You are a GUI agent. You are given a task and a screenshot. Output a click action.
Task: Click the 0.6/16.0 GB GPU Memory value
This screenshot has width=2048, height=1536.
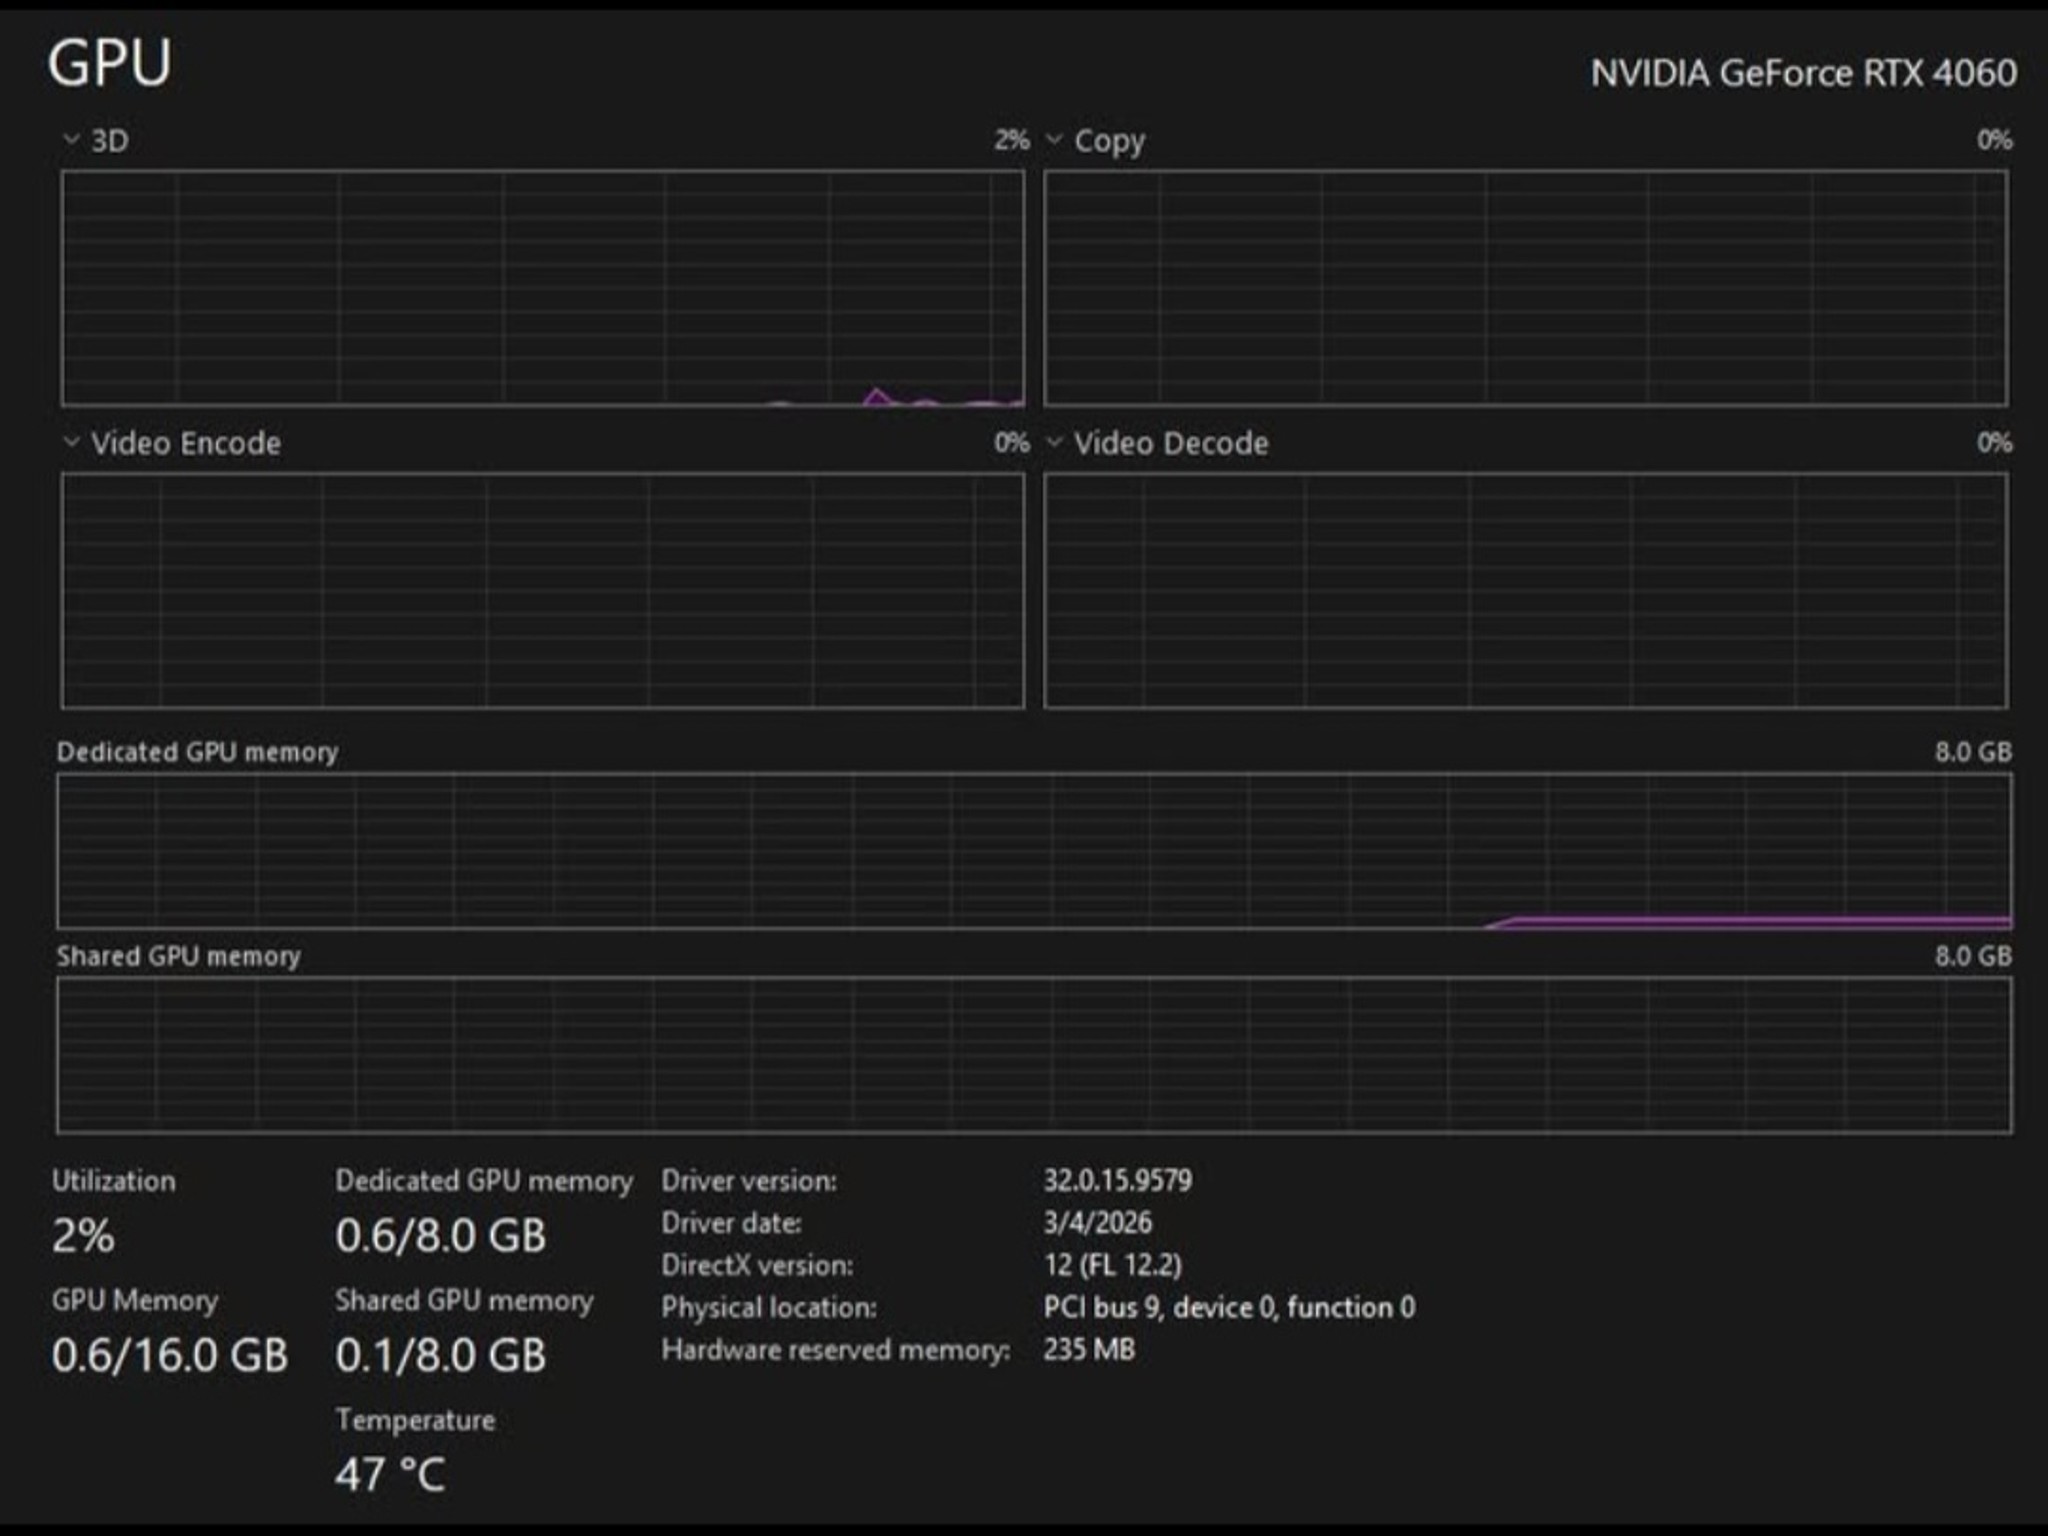tap(170, 1356)
